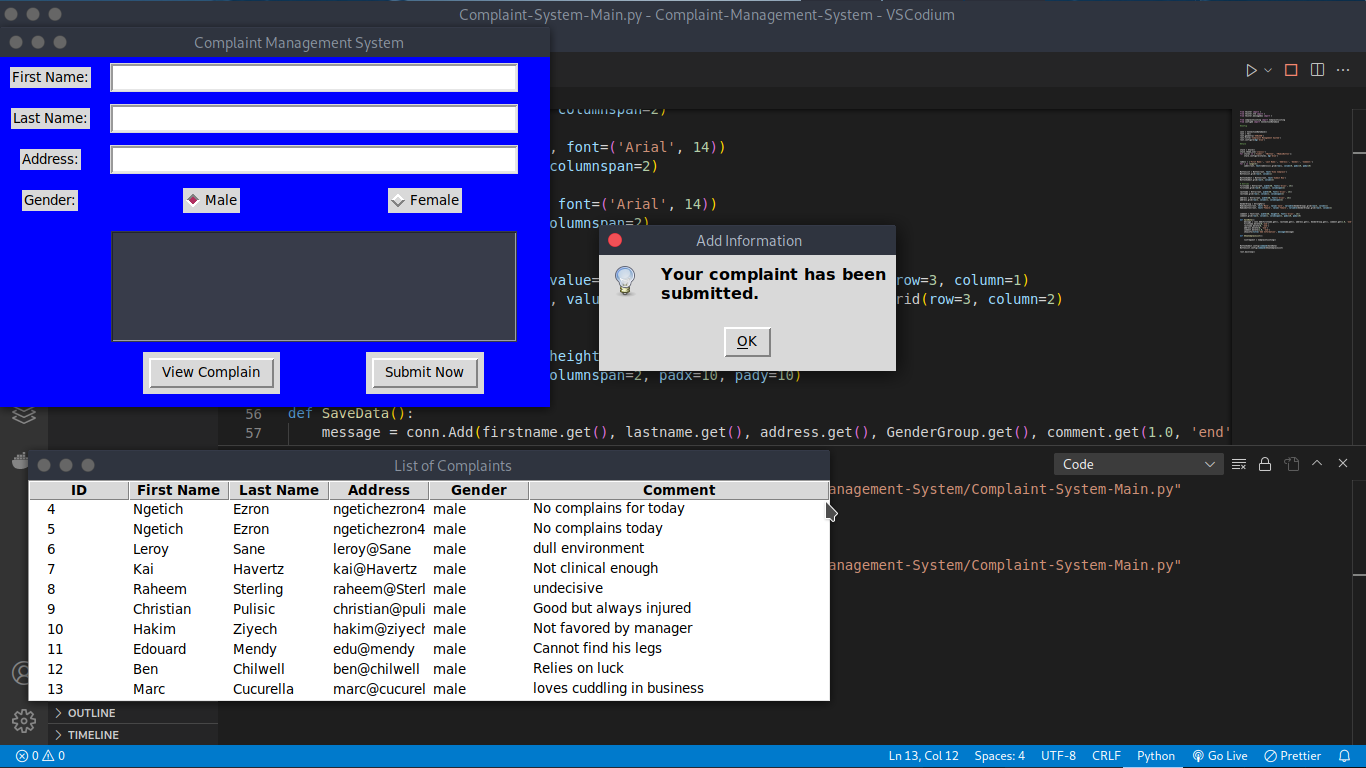Click the First Name input field

(x=314, y=78)
